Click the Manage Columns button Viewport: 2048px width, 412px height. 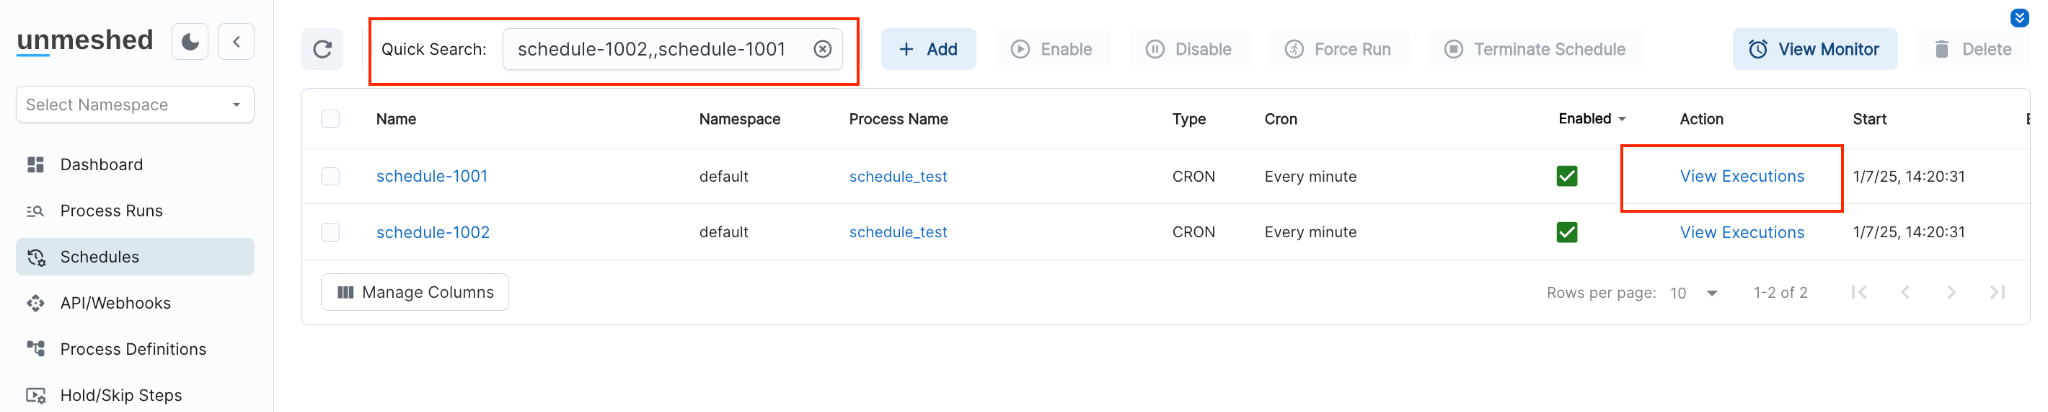coord(415,292)
